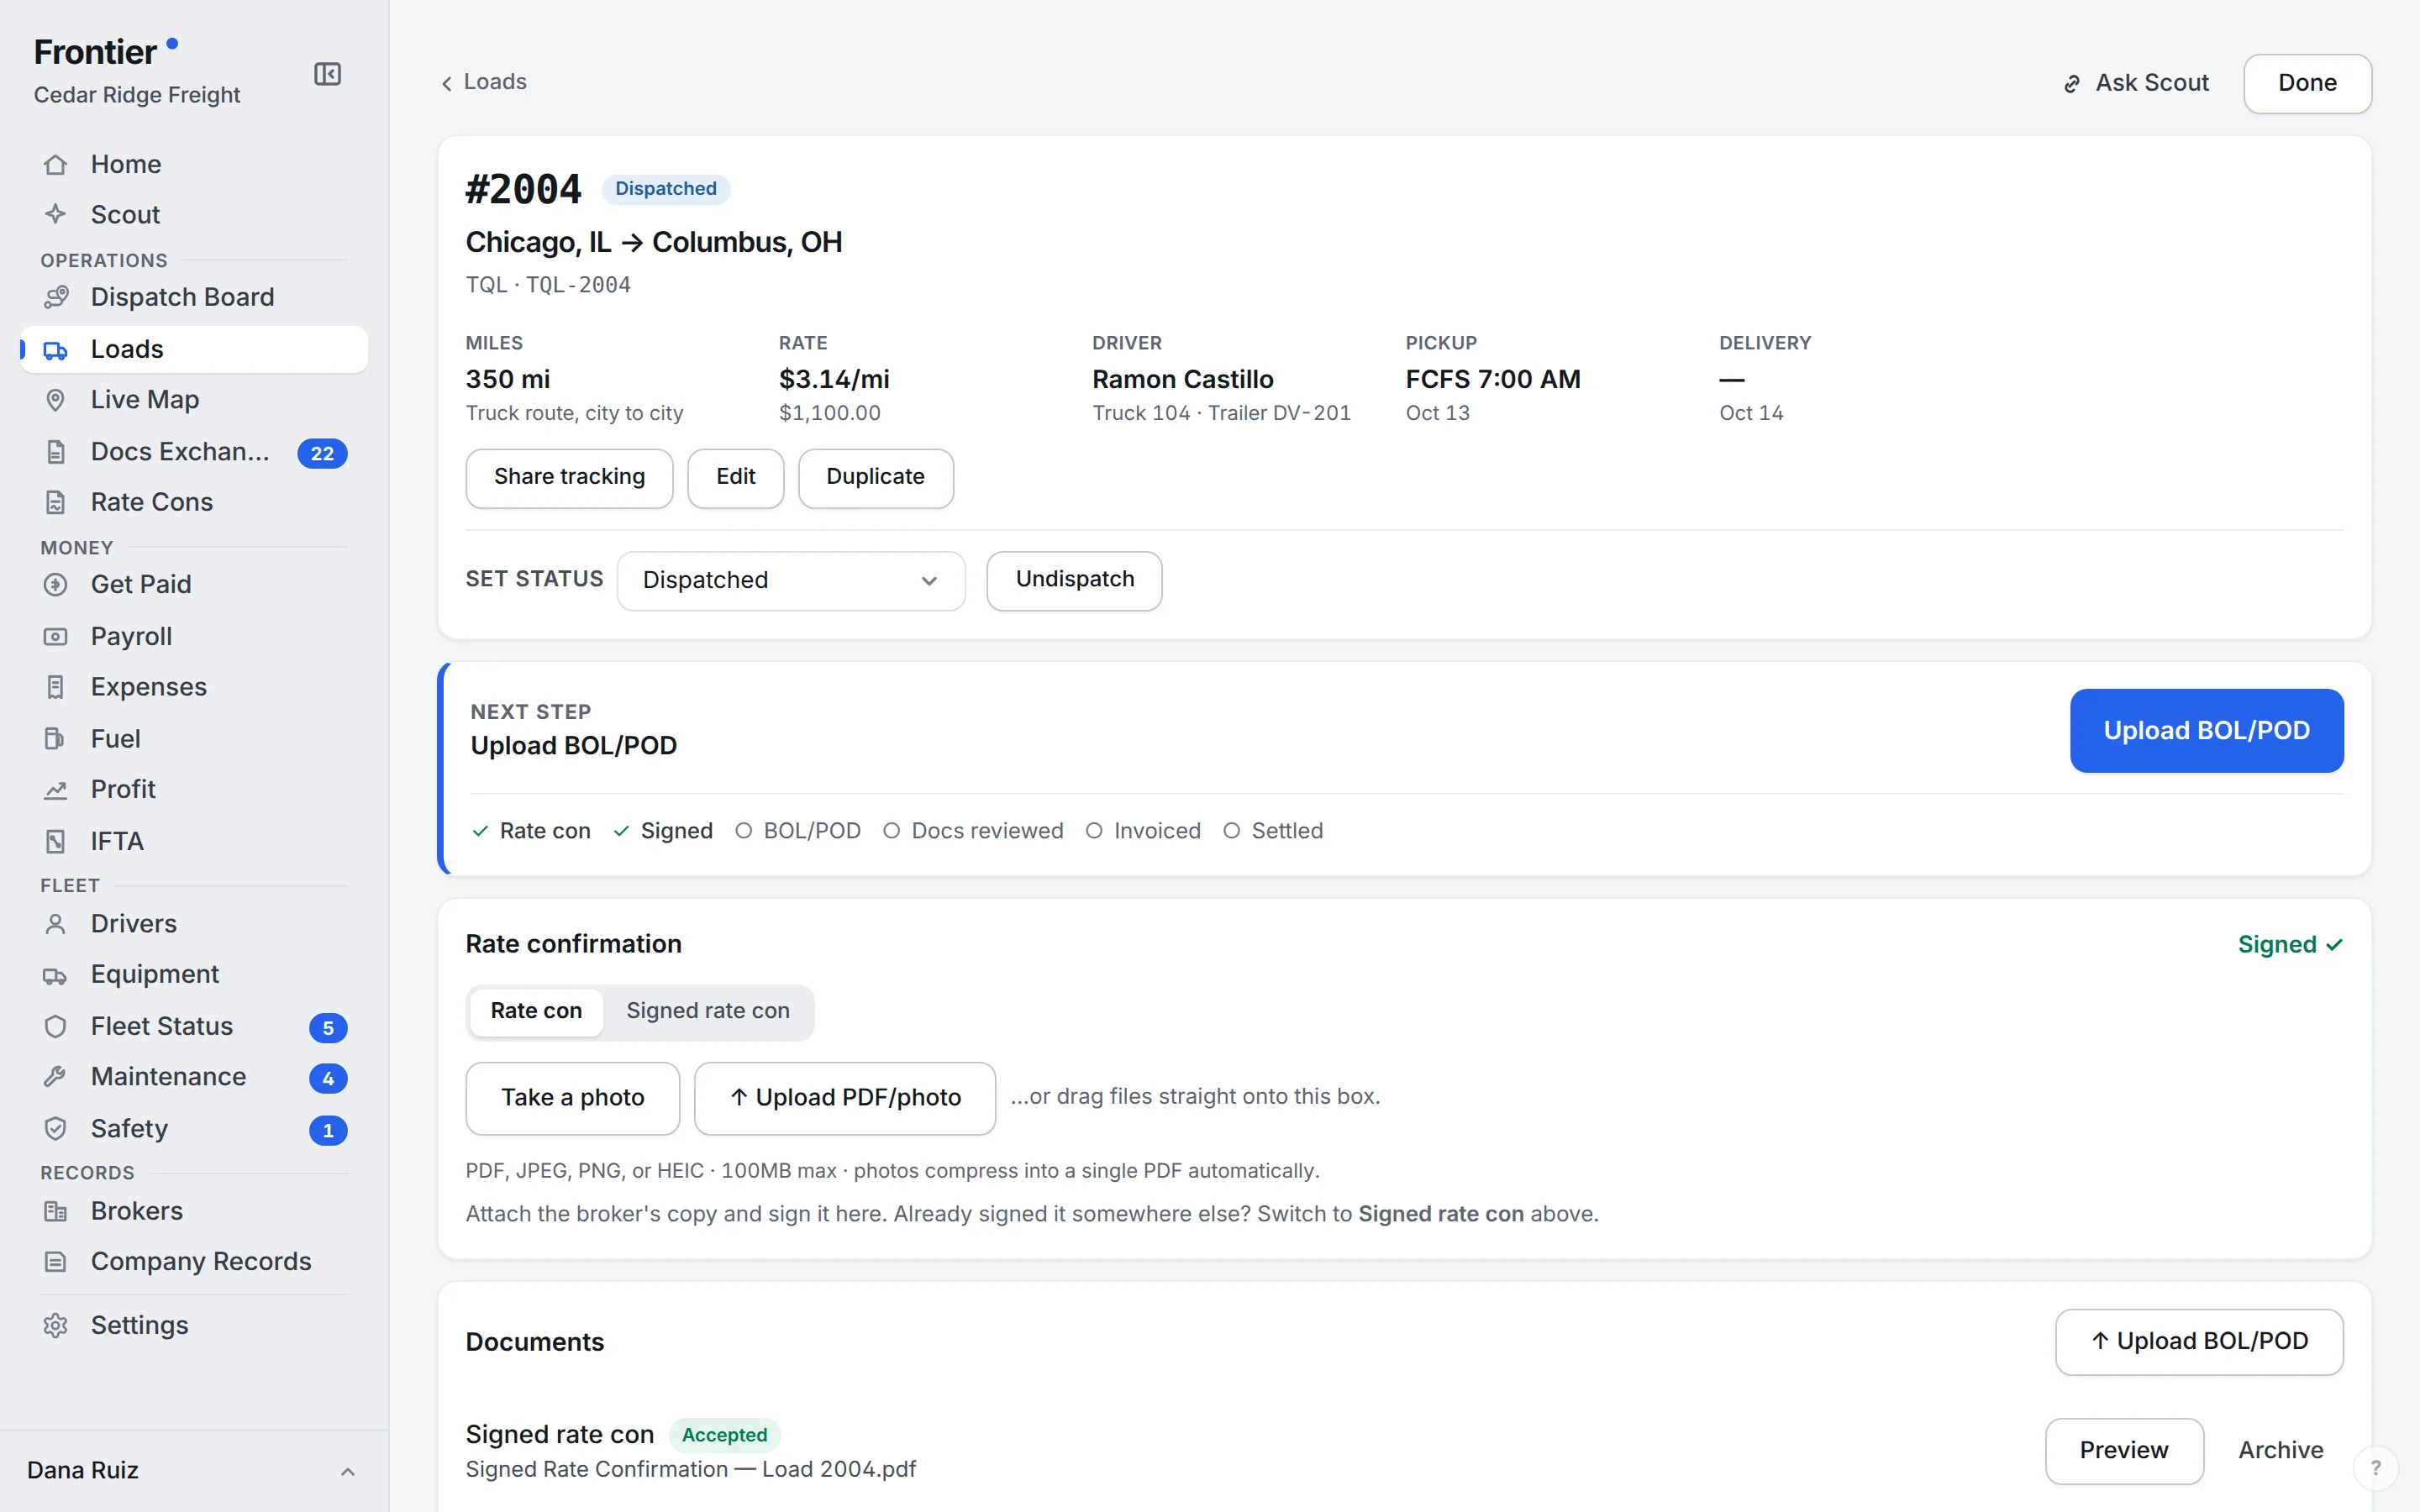This screenshot has height=1512, width=2420.
Task: Click the Expenses receipt icon
Action: 55,687
